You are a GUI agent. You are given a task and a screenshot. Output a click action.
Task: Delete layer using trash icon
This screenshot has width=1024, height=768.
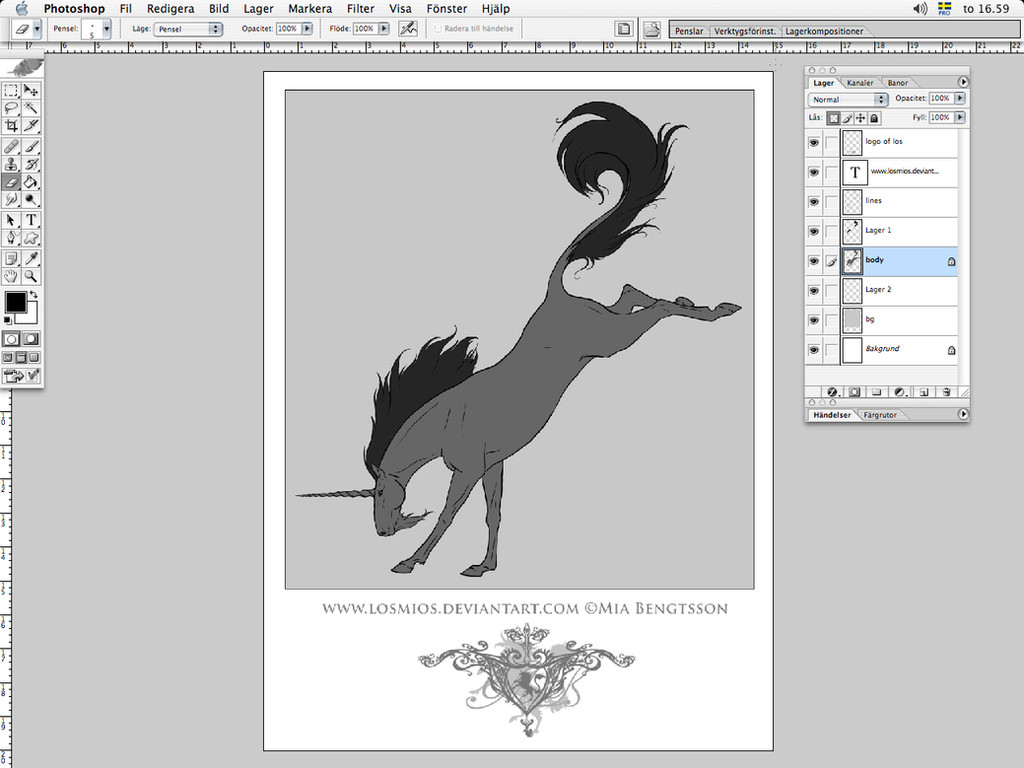click(946, 392)
